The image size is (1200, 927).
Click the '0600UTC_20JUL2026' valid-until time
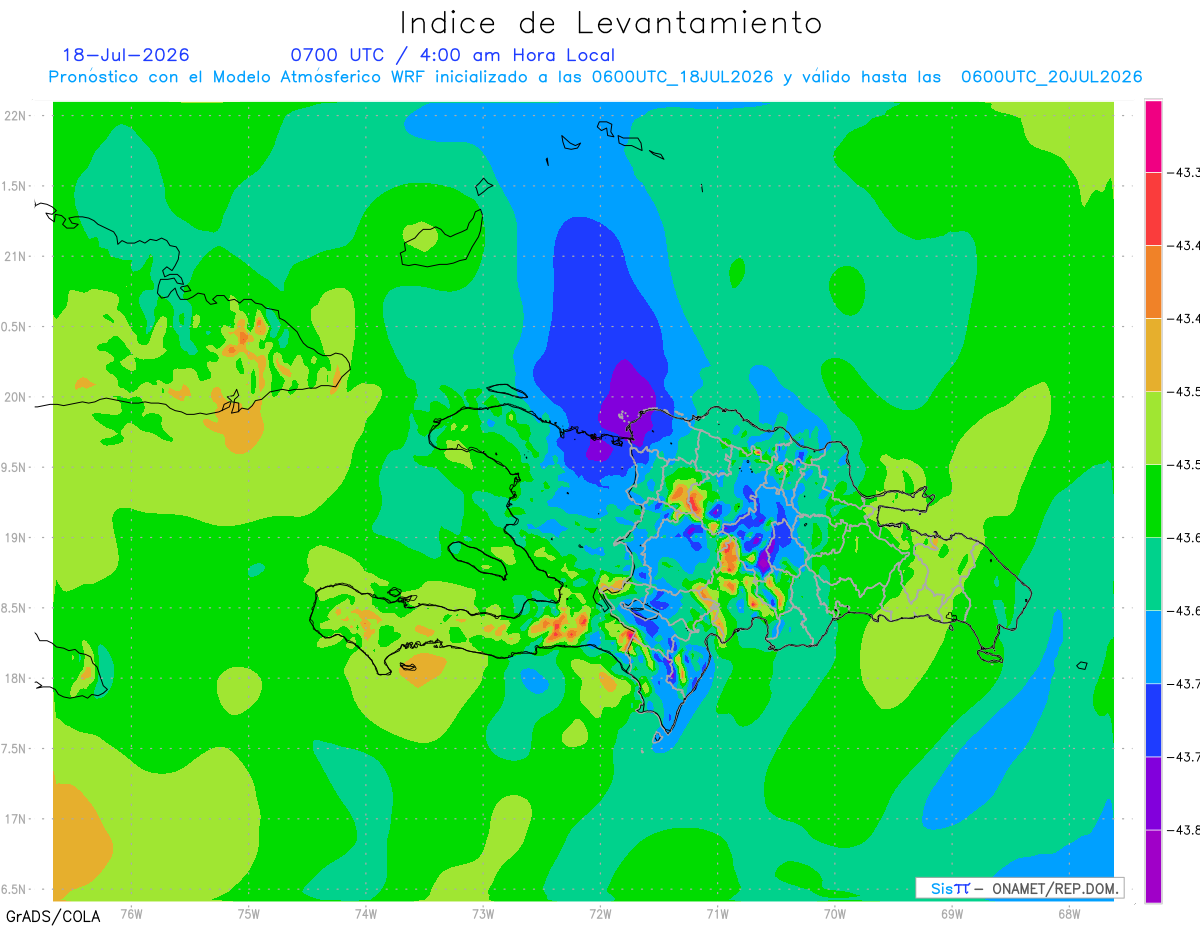click(1051, 77)
